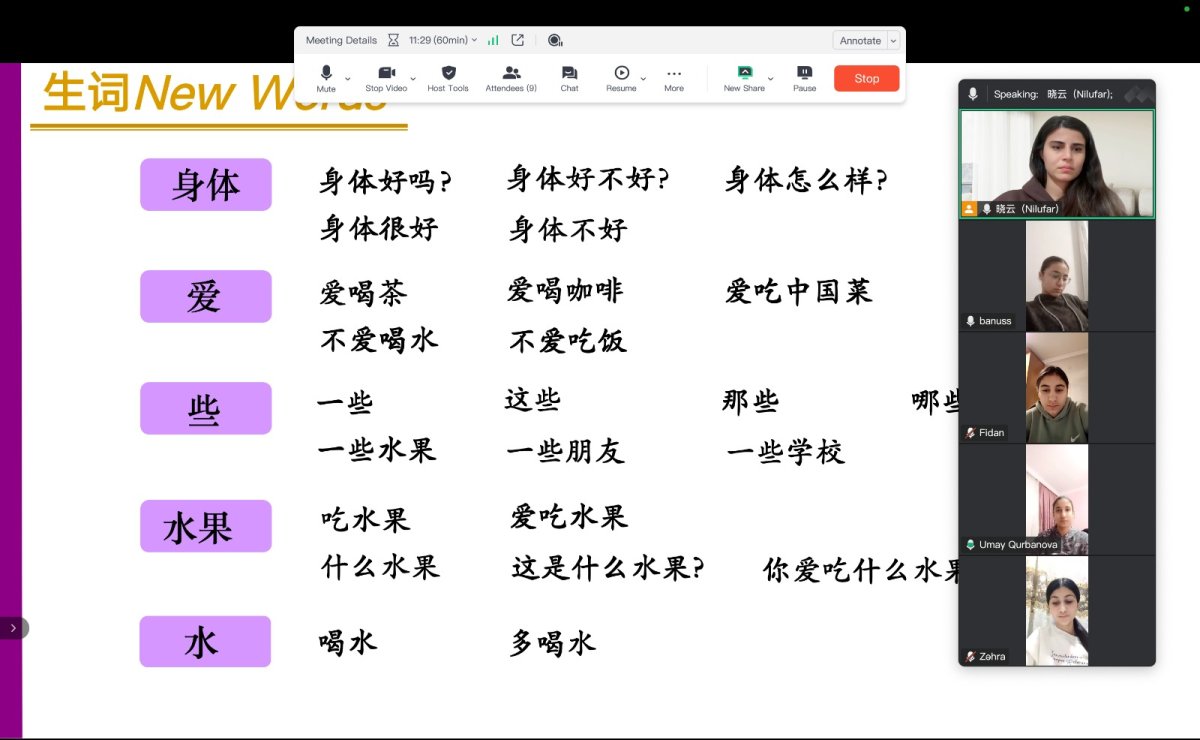Screen dimensions: 1200x740
Task: Click microphone icon next to banuss
Action: click(x=970, y=321)
